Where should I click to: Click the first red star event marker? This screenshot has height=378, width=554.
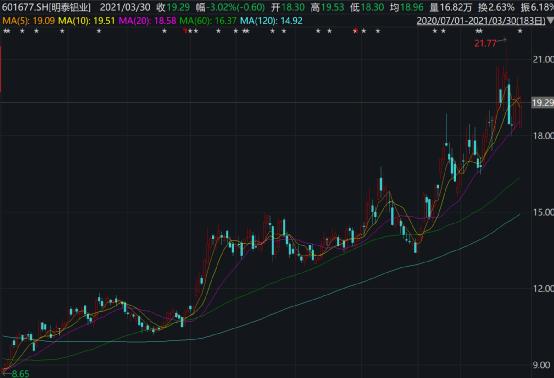[185, 31]
